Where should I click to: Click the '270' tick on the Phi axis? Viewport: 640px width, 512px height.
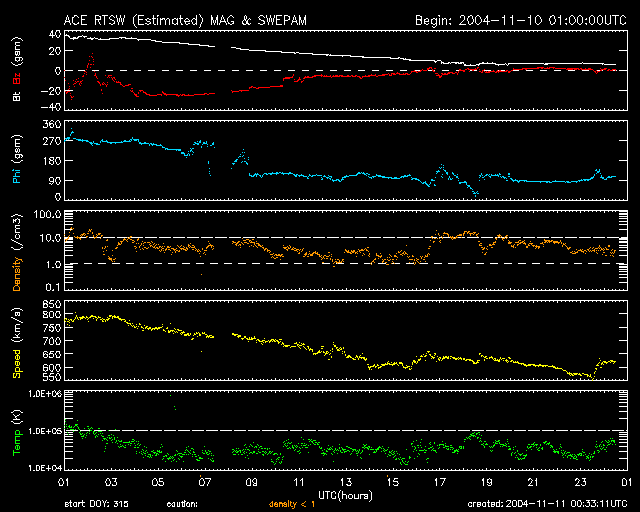coord(52,142)
